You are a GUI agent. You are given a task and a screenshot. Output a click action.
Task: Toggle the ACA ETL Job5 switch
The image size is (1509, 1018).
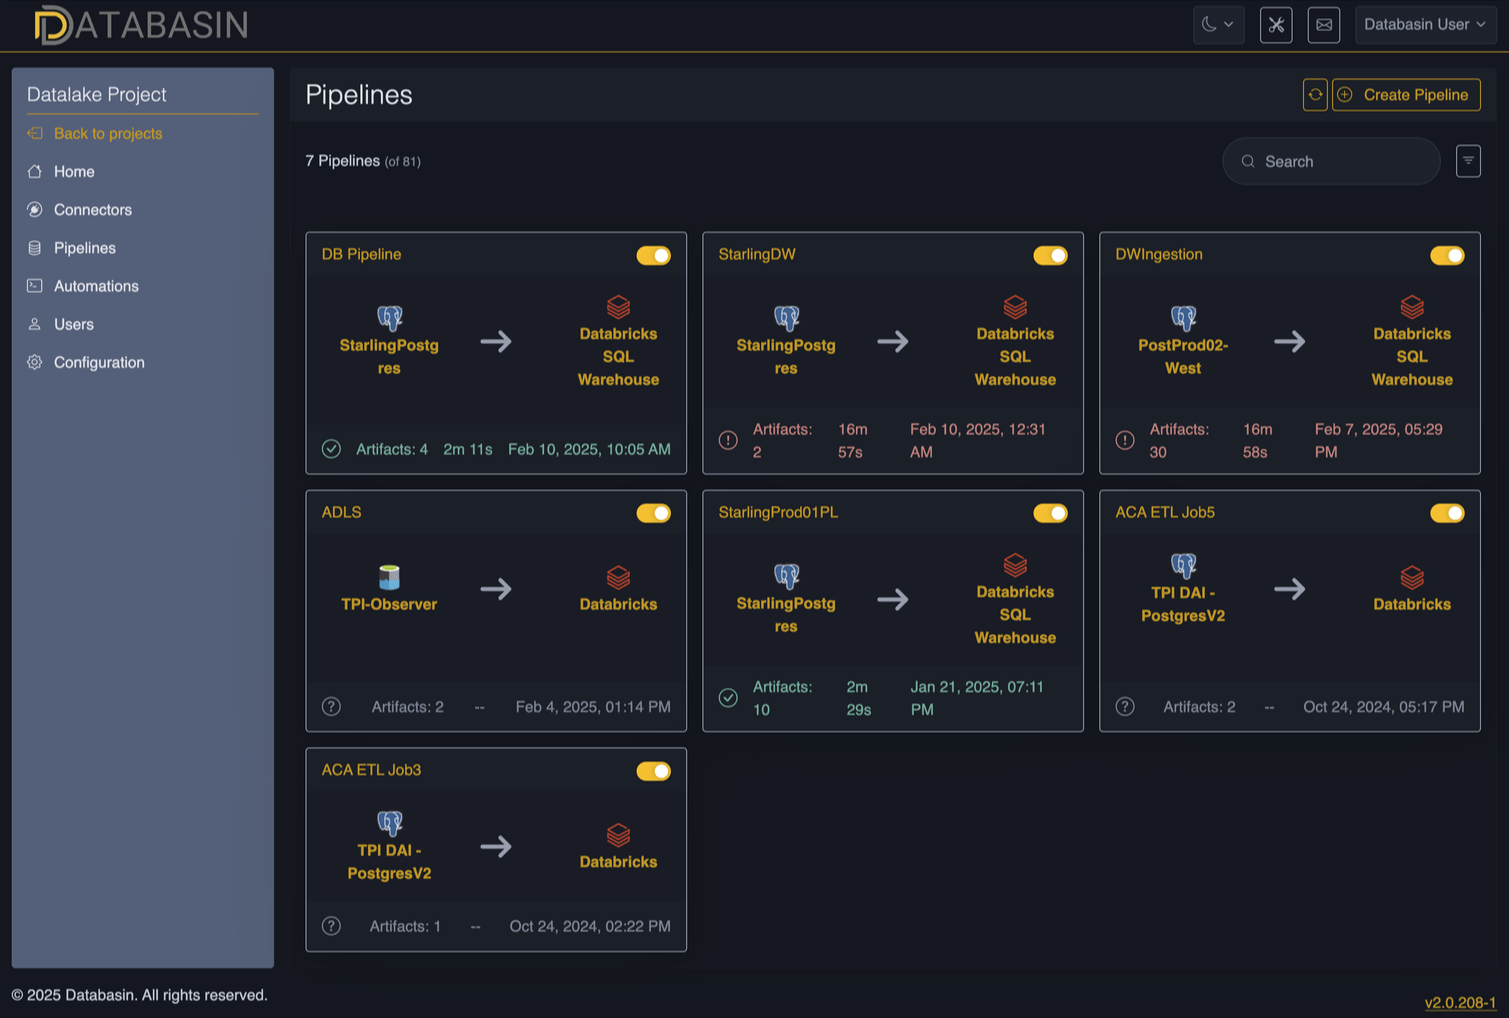[1447, 513]
